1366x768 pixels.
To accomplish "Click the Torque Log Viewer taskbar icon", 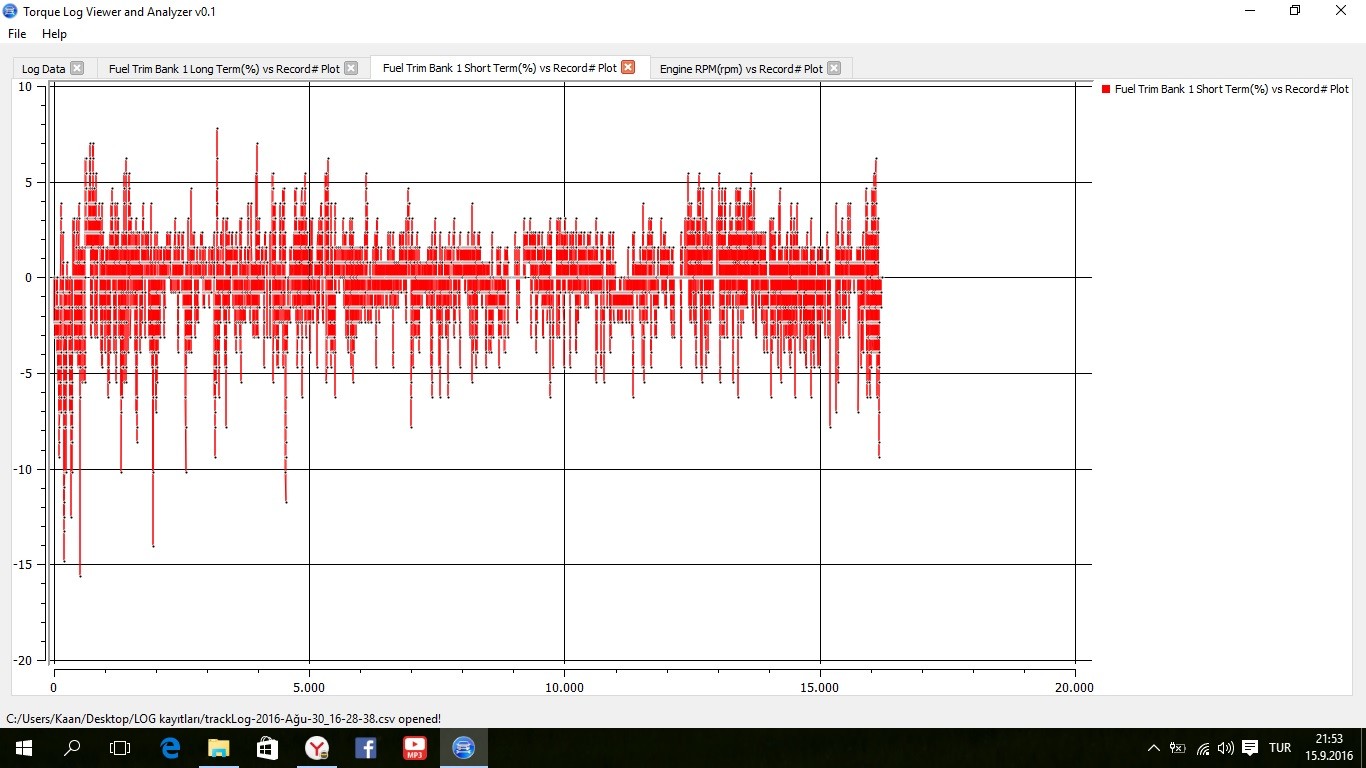I will pyautogui.click(x=463, y=747).
